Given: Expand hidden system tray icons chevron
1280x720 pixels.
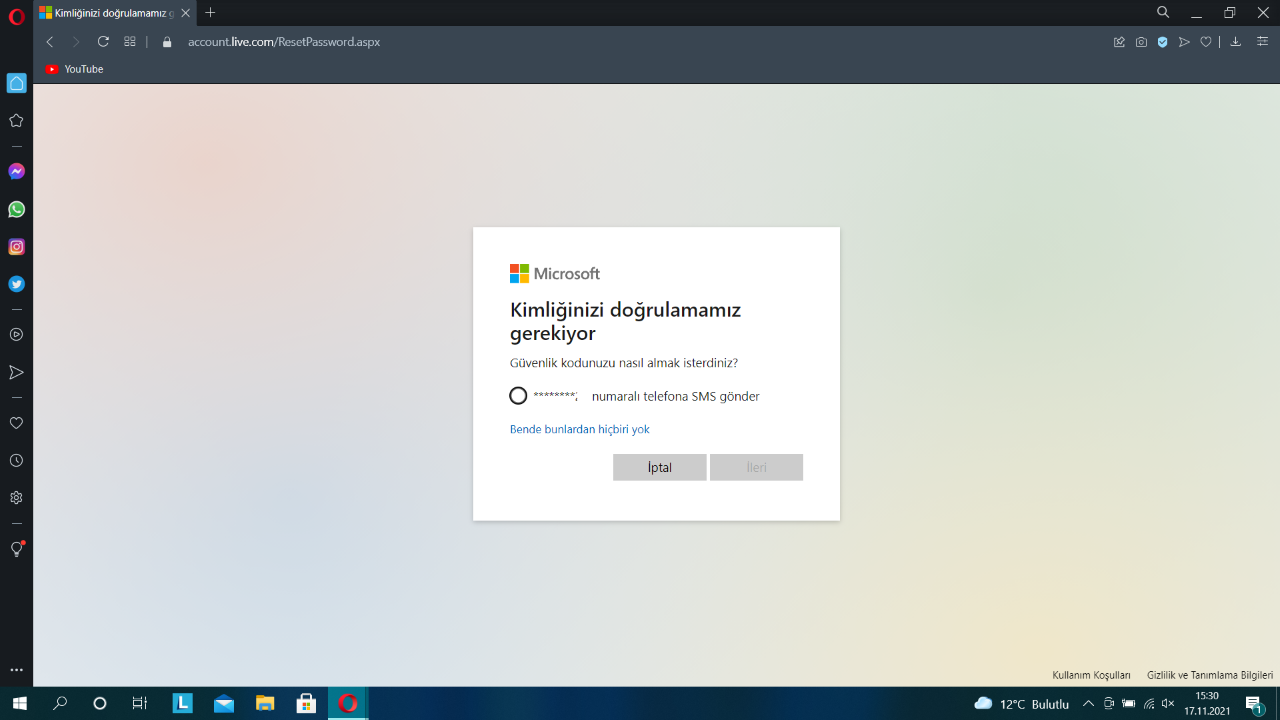Looking at the screenshot, I should tap(1088, 704).
